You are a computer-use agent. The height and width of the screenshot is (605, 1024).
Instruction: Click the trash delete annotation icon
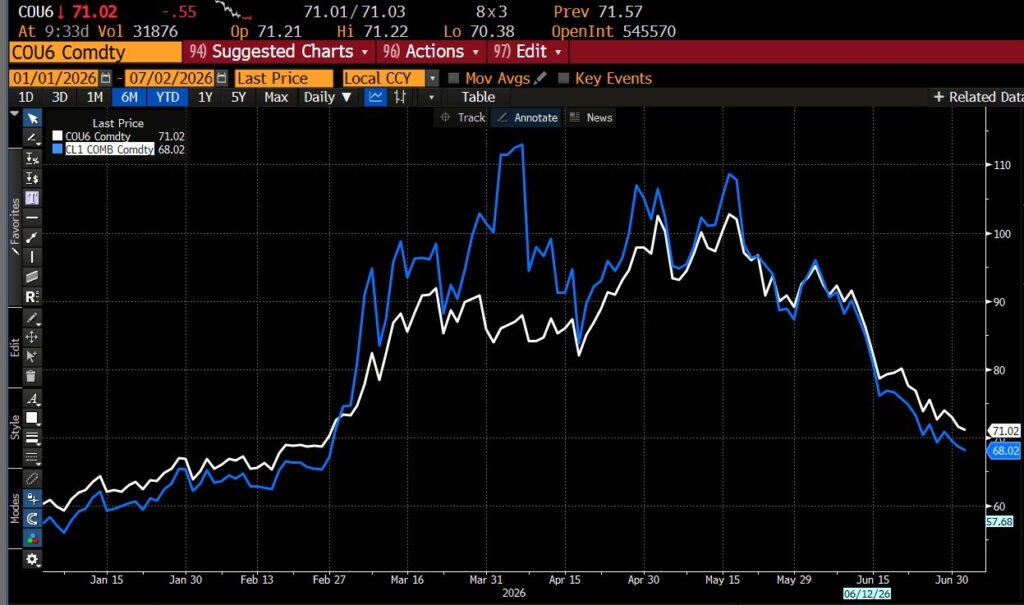31,376
